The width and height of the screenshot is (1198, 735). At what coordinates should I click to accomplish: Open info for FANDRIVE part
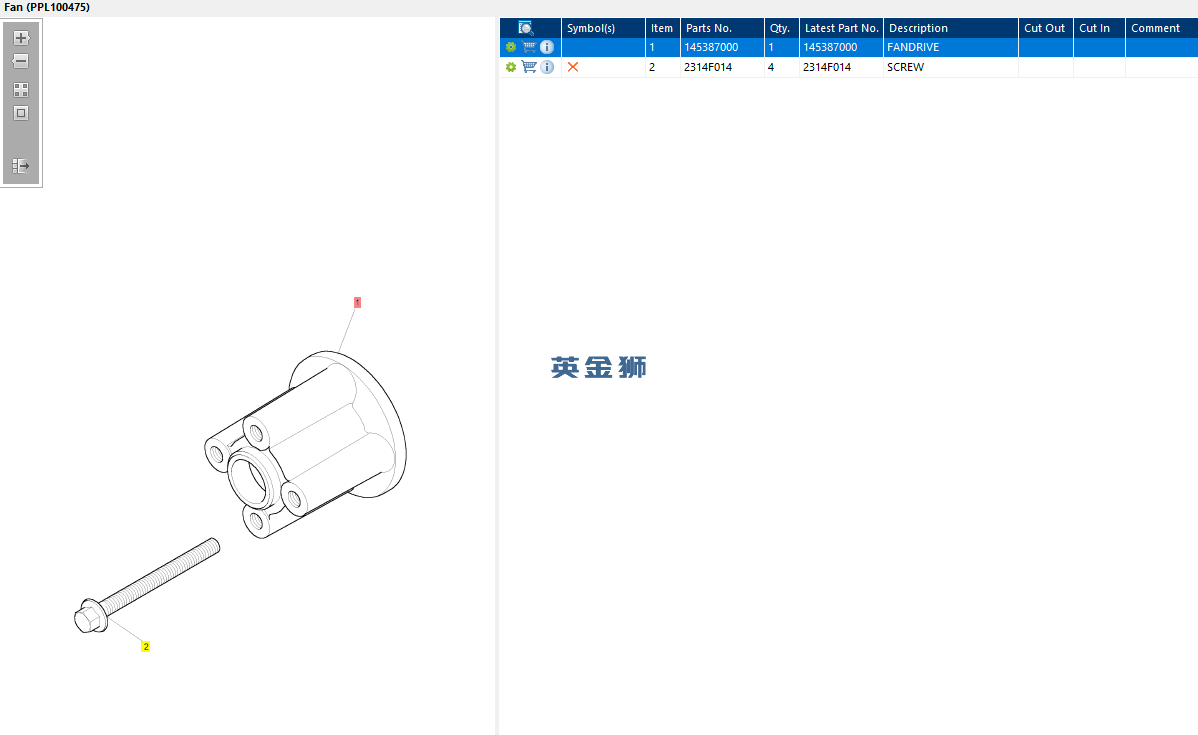(547, 47)
